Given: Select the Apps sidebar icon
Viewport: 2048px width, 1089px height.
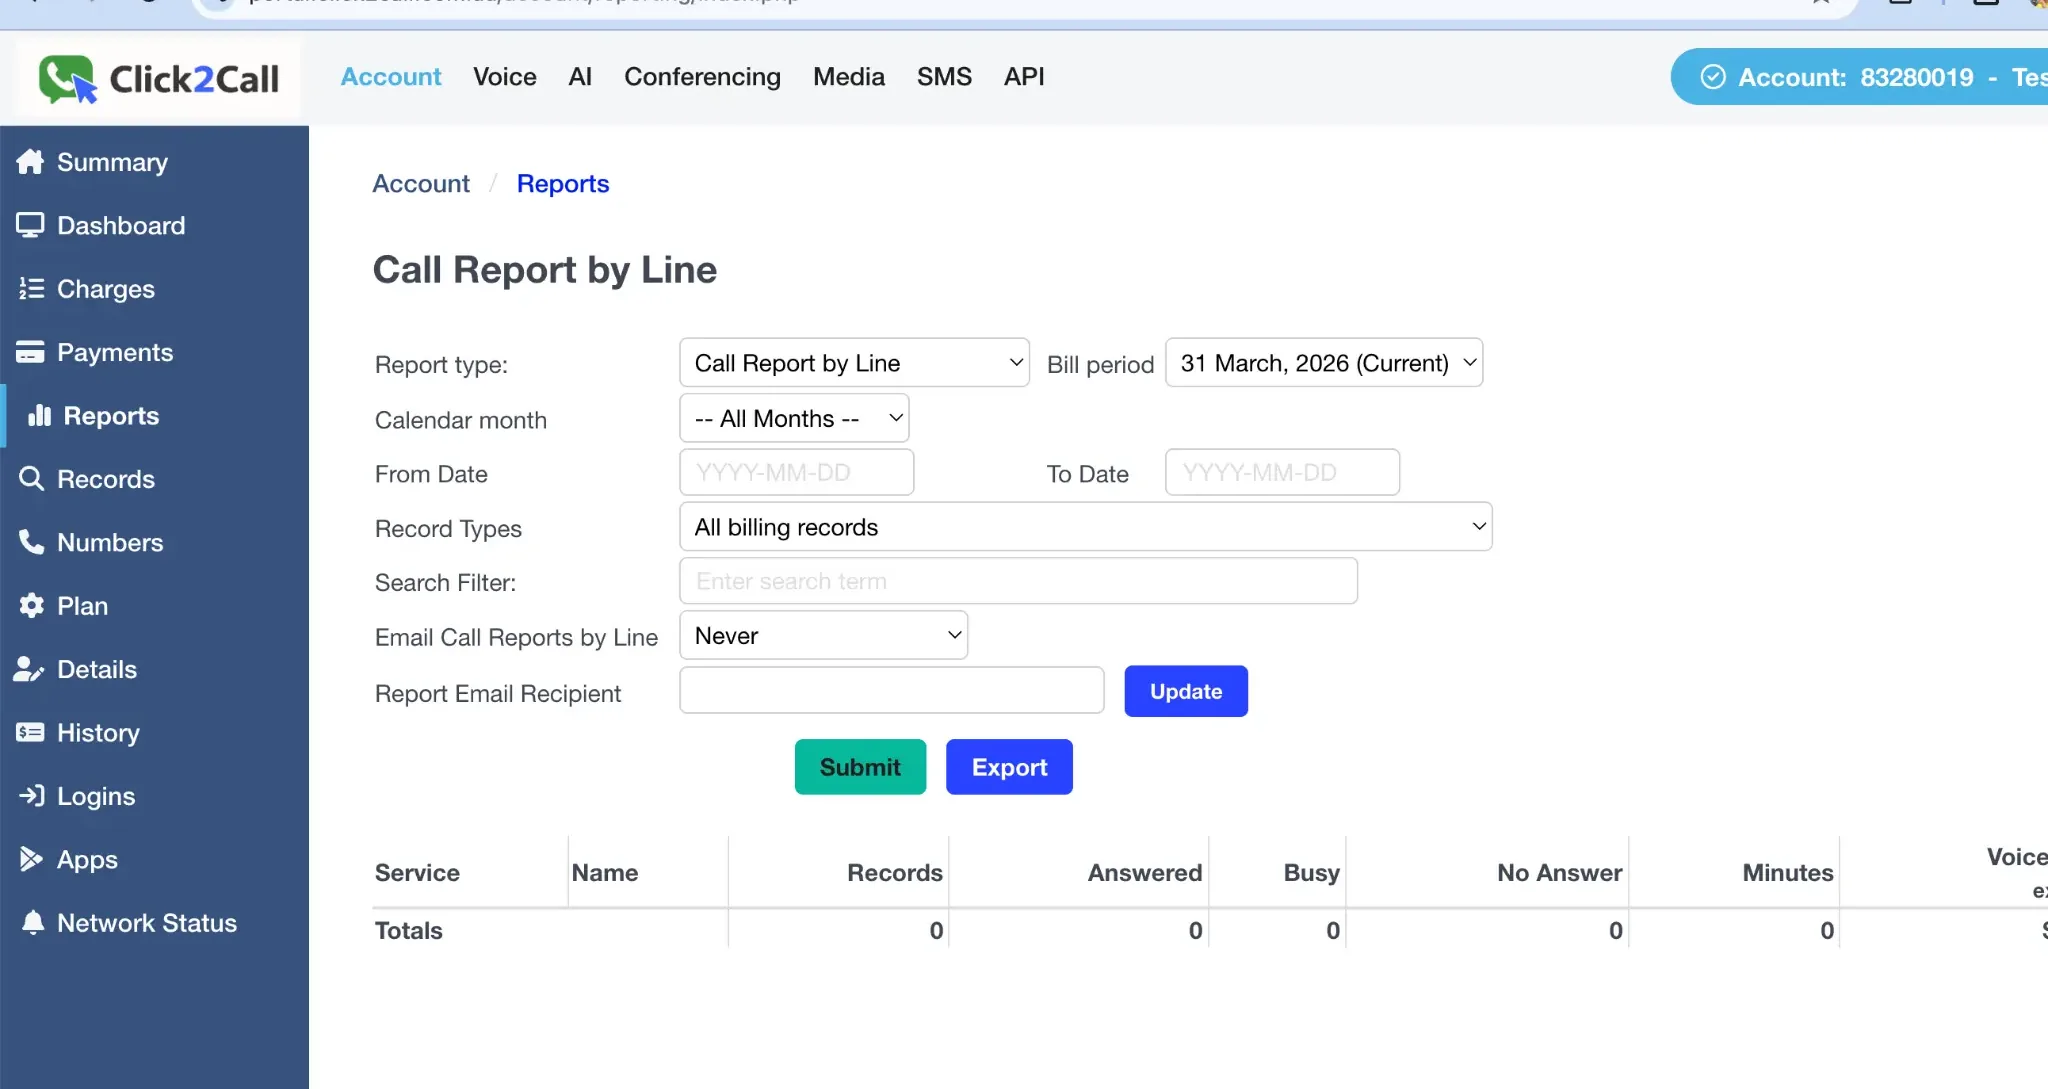Looking at the screenshot, I should coord(31,859).
